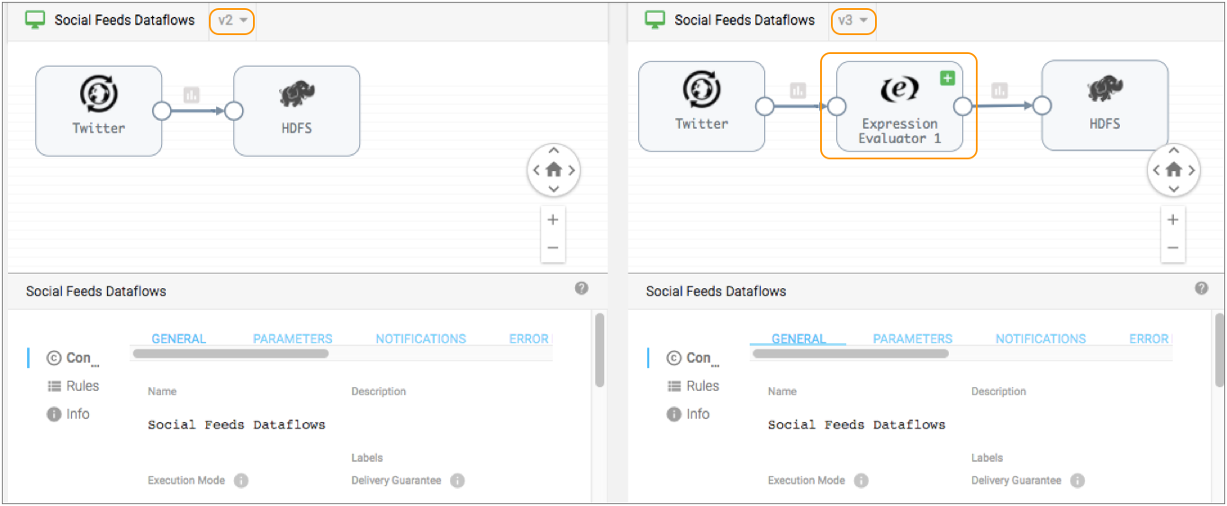Open the v2 version dropdown
Viewport: 1227px width, 506px height.
point(232,20)
